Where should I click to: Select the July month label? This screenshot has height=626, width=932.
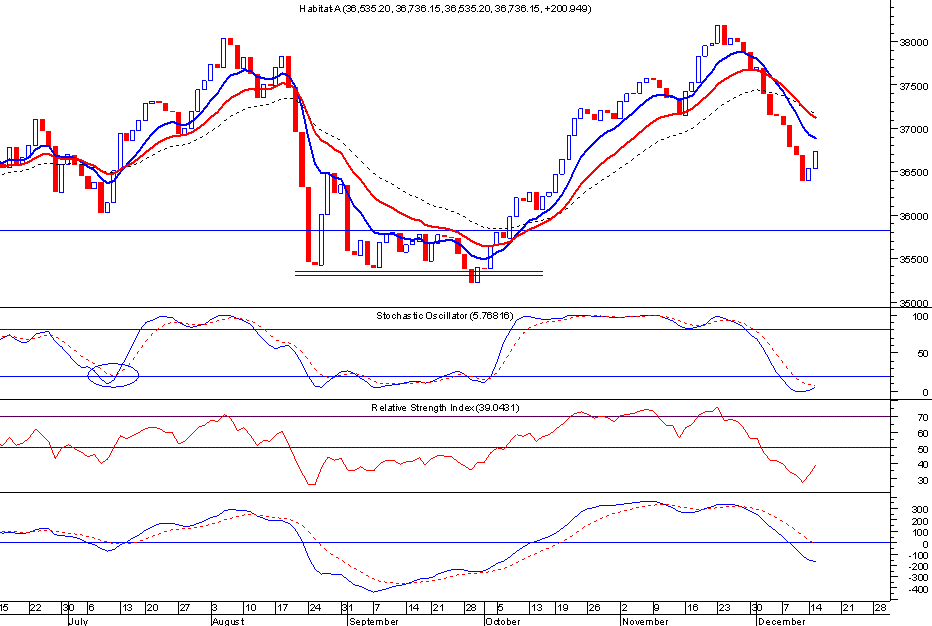(78, 621)
